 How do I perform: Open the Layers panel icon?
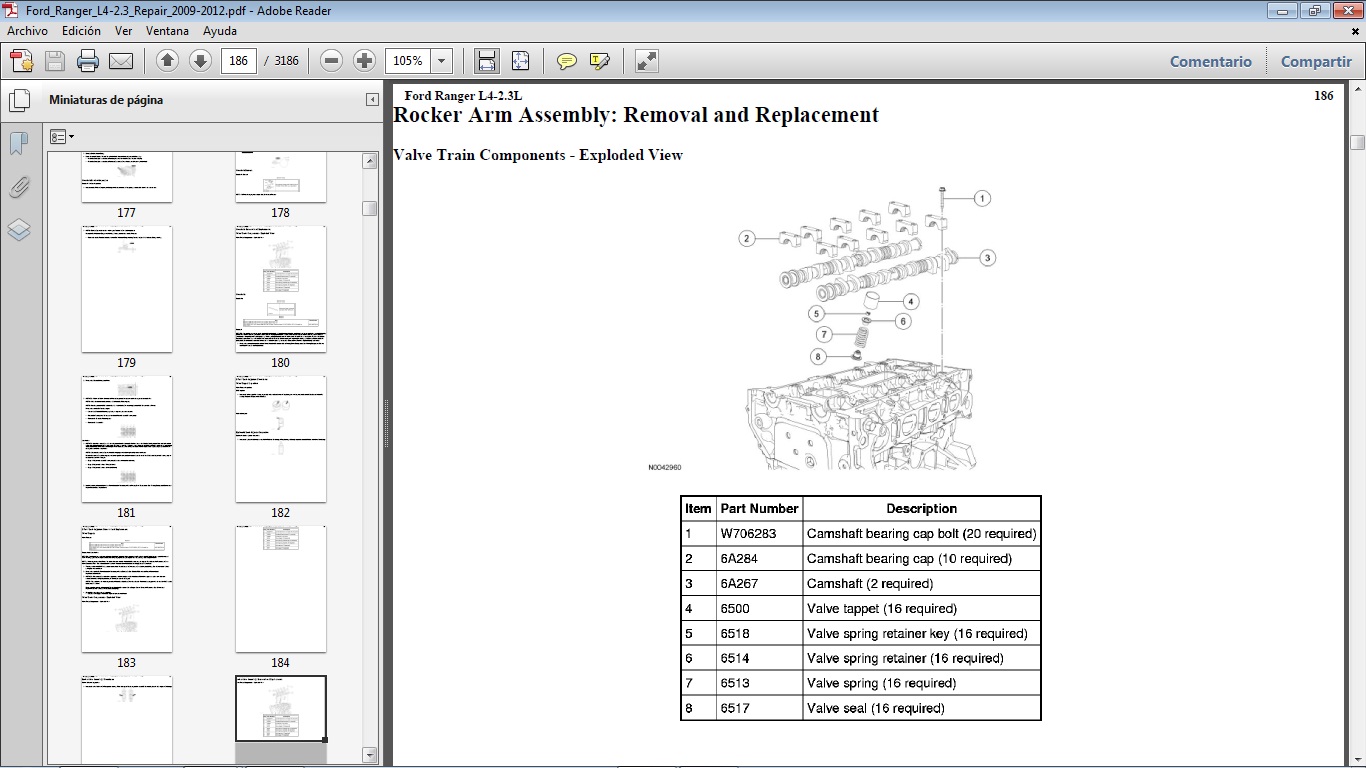[x=19, y=230]
